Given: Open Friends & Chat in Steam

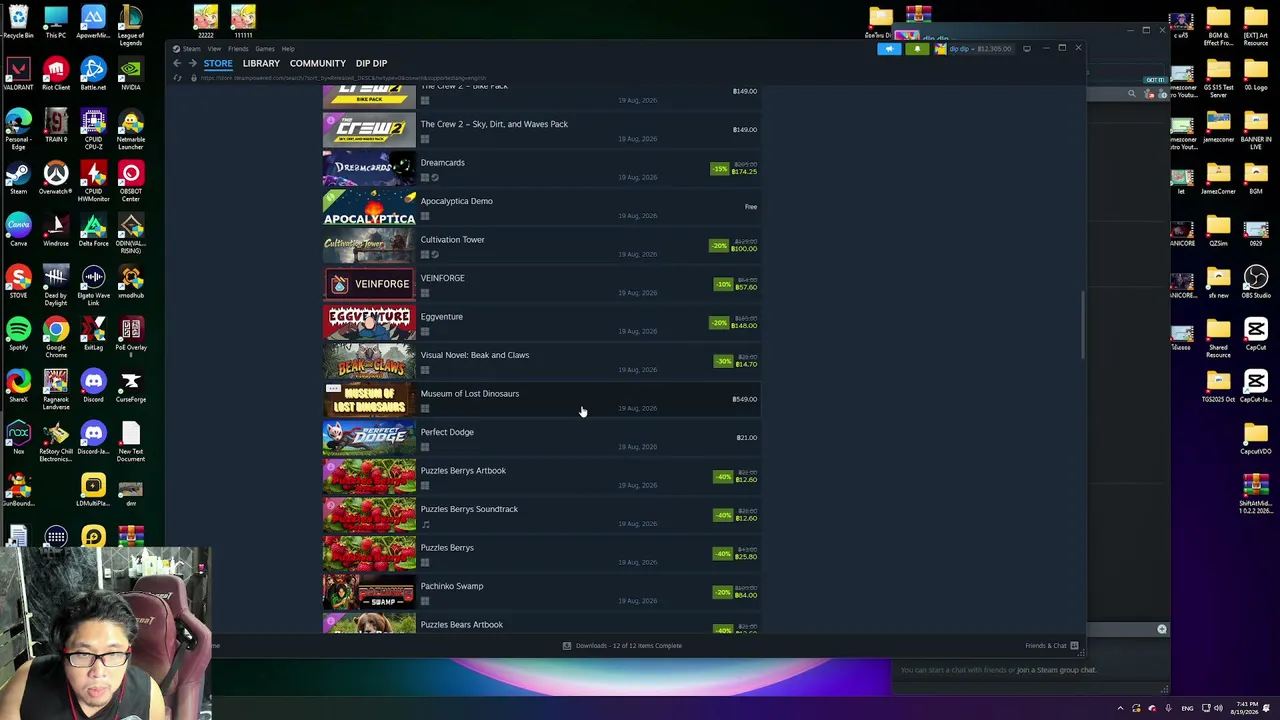Looking at the screenshot, I should [x=1051, y=646].
